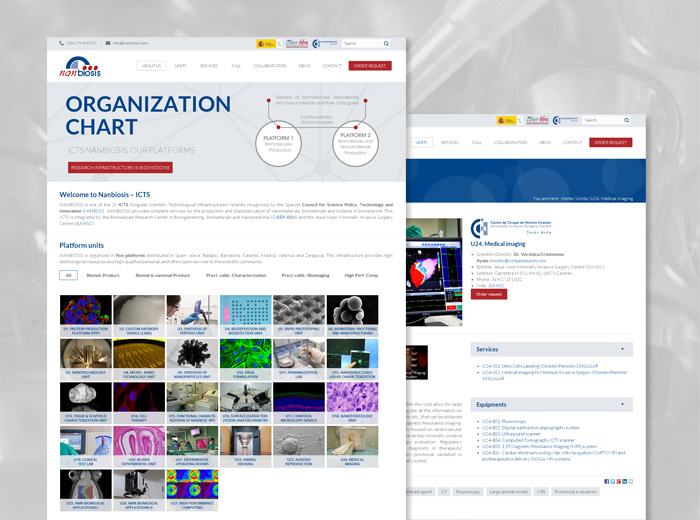This screenshot has width=700, height=520.
Task: Open the U22 Animal Housing thumbnail
Action: 246,446
